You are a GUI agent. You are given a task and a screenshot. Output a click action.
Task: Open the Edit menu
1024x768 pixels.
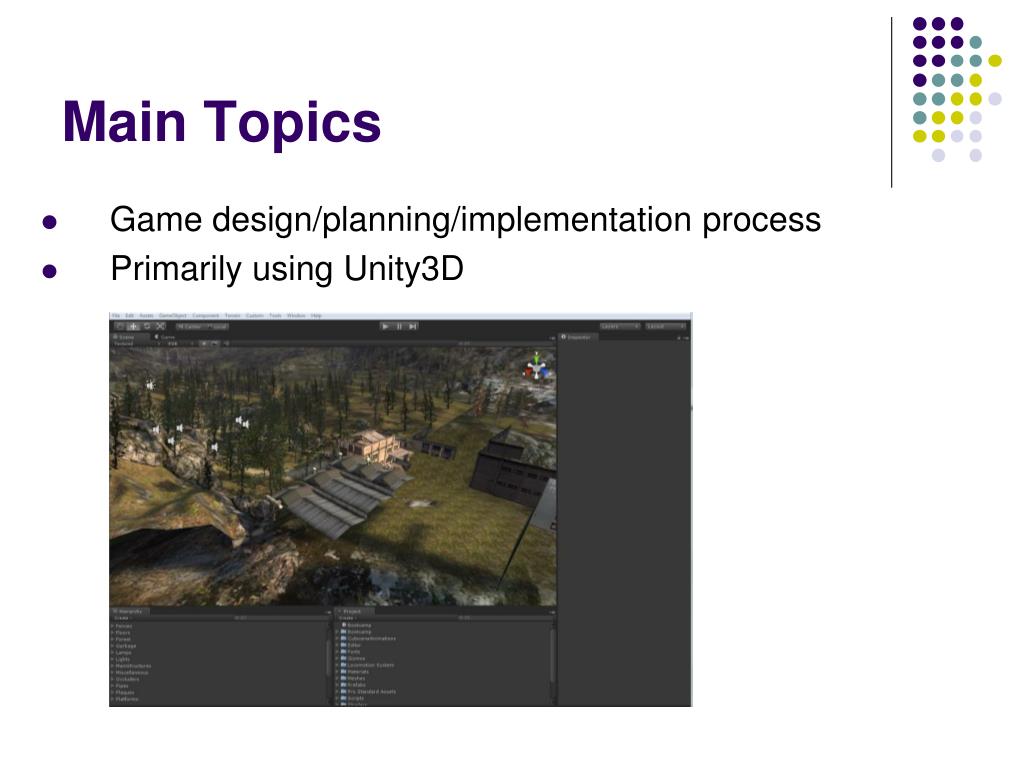[129, 315]
